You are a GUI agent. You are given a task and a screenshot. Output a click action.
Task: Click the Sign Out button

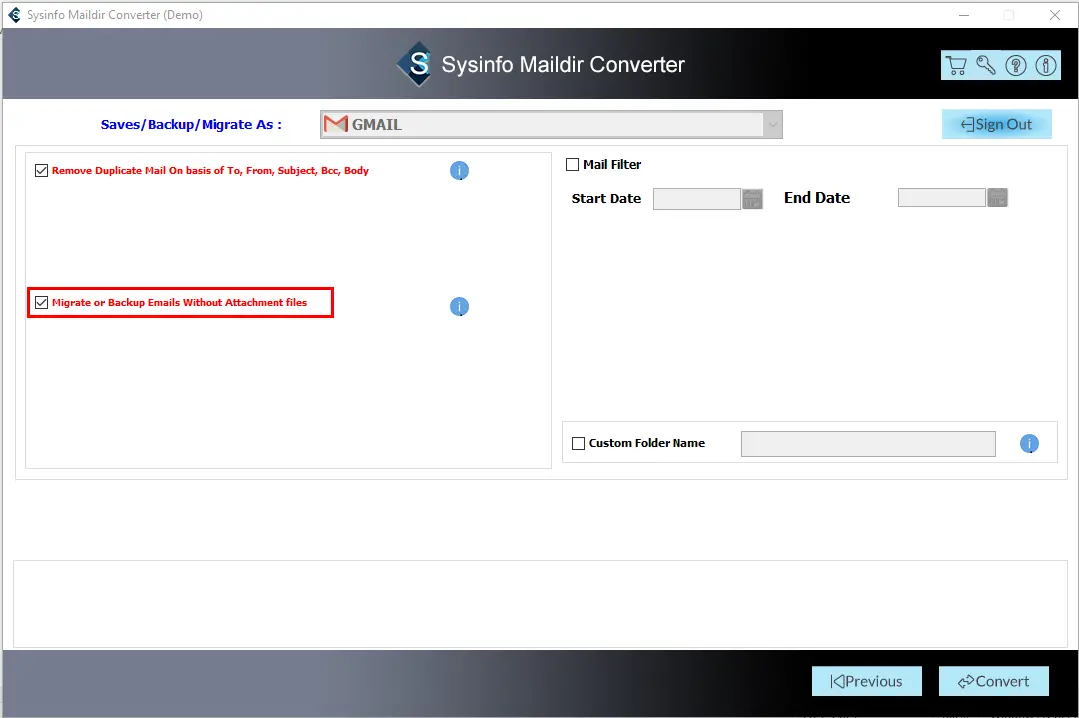pos(996,124)
